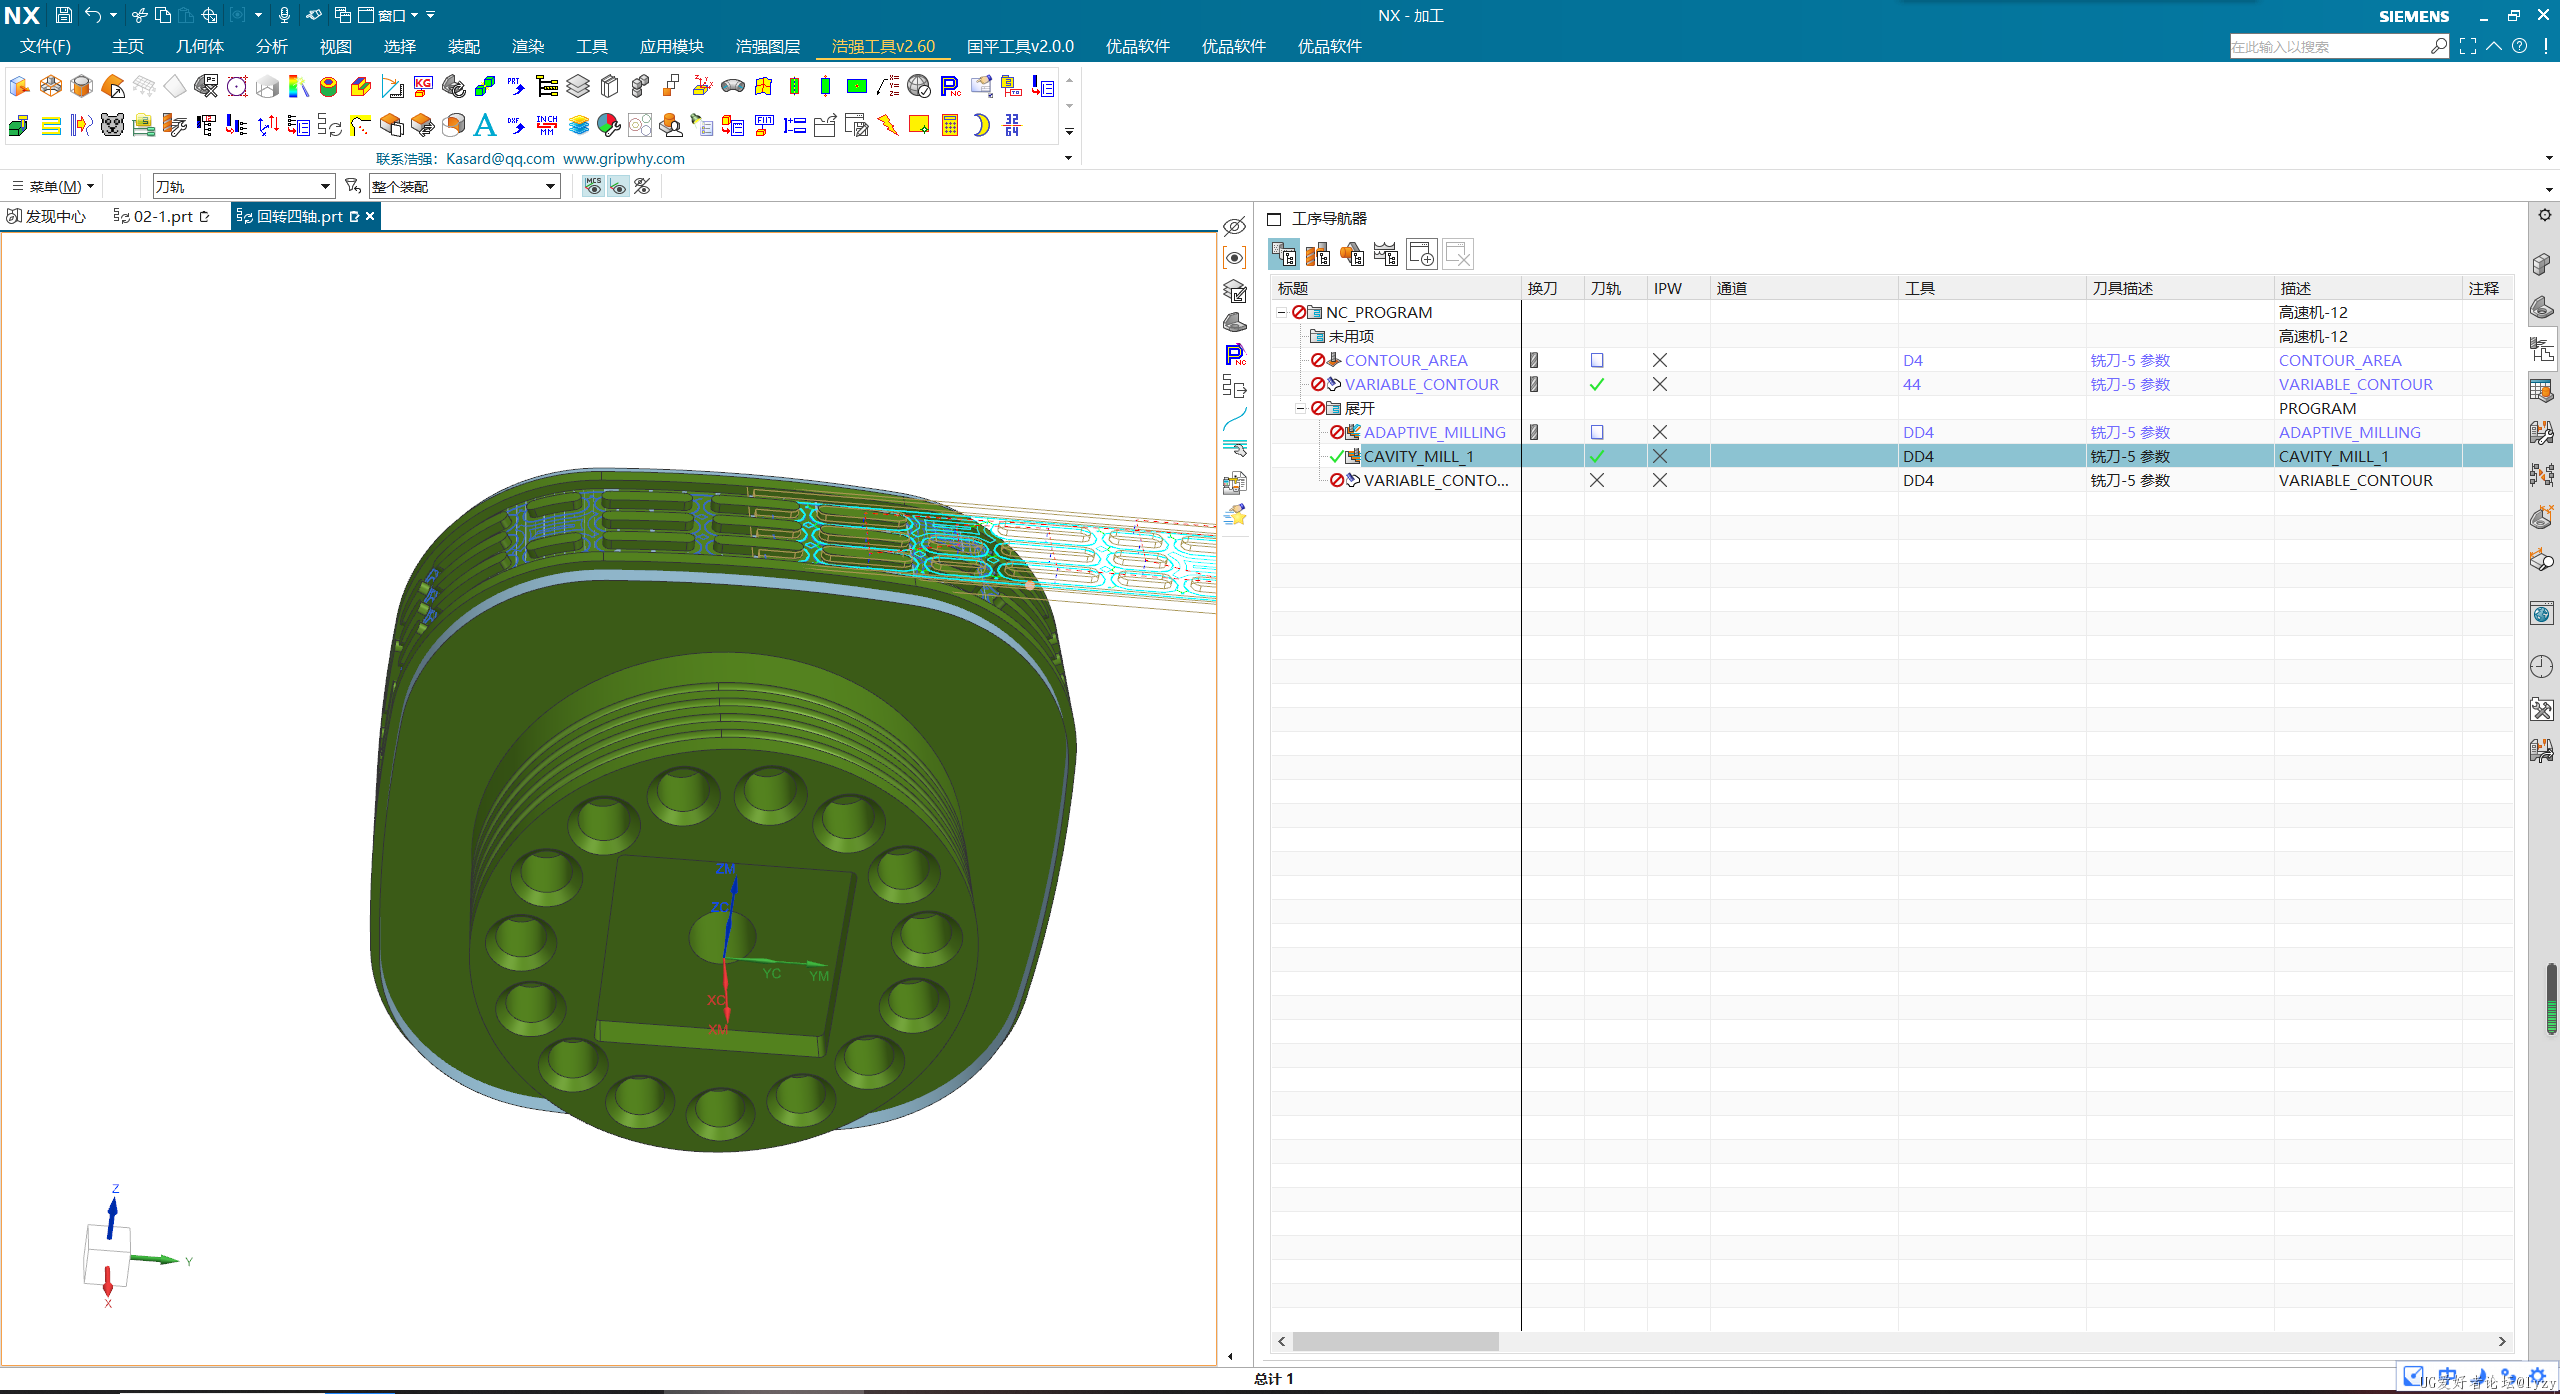Open the 发现中心 tab

(47, 216)
